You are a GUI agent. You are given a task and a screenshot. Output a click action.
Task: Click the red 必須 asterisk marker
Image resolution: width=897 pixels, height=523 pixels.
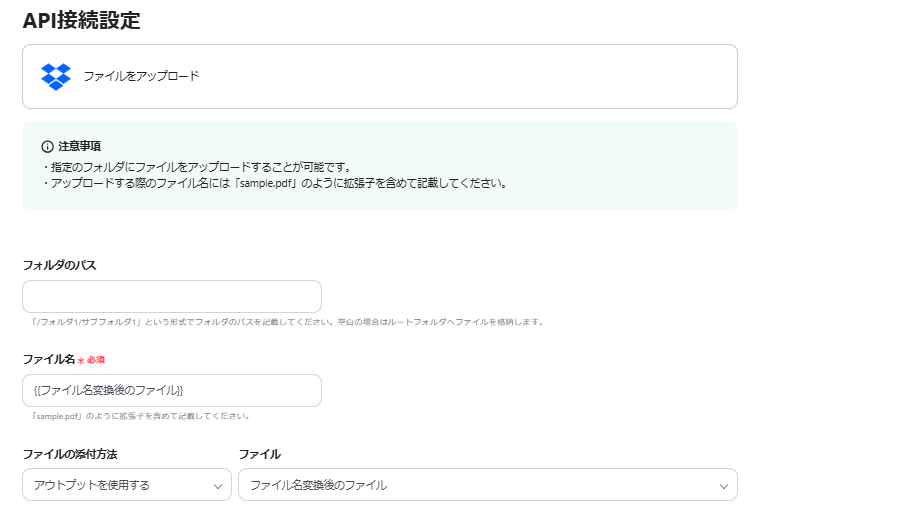click(82, 359)
